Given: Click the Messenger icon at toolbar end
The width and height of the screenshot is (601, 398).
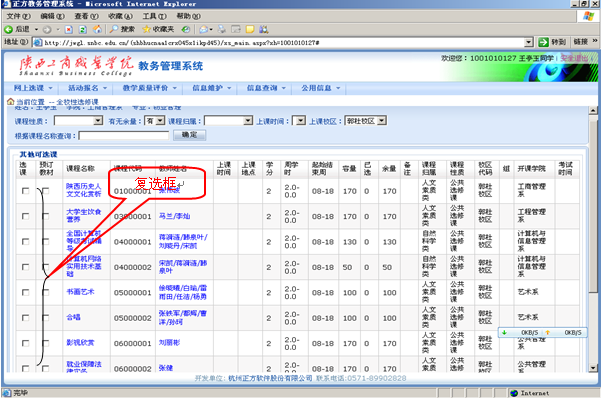Looking at the screenshot, I should [x=264, y=29].
